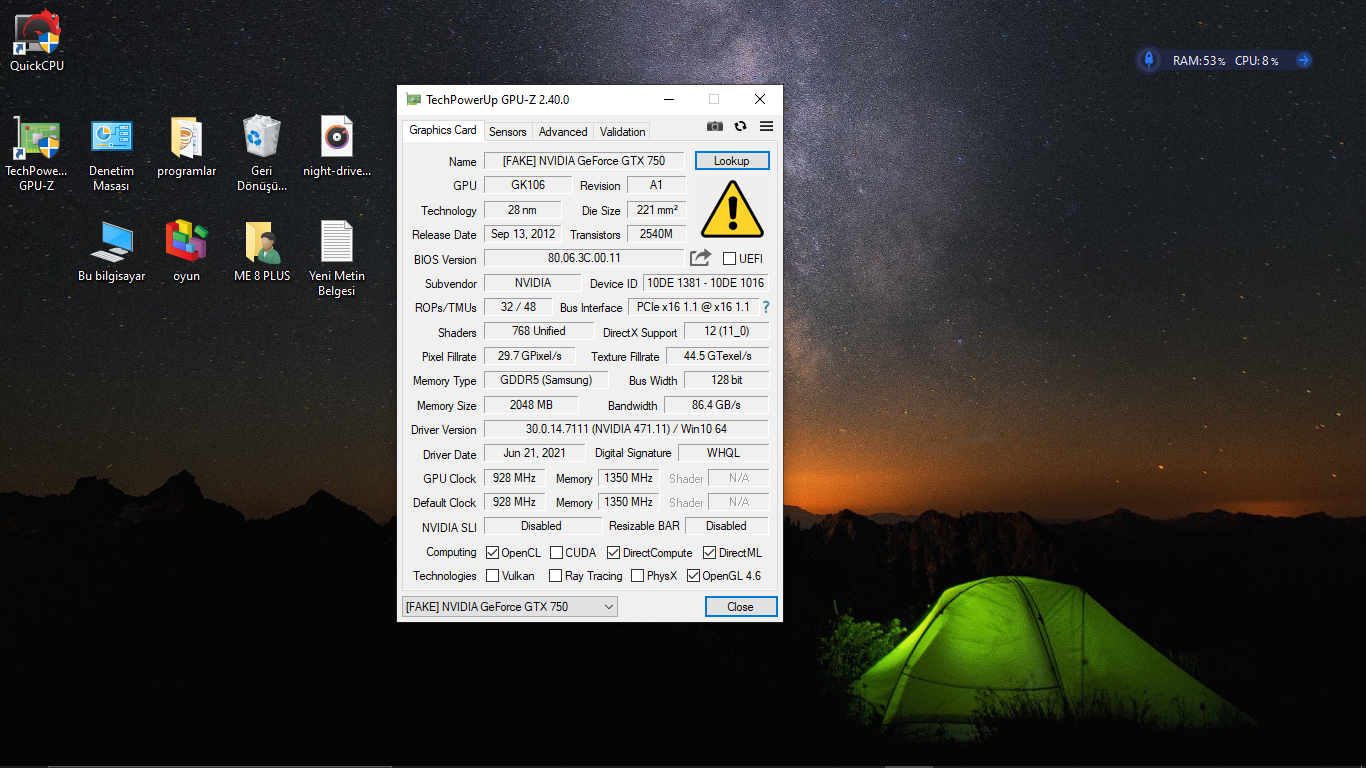Open the Geri Dönüşüm recycle bin

(x=262, y=153)
